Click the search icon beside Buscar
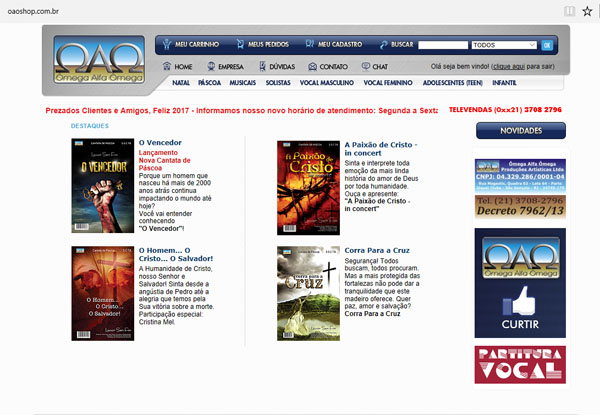This screenshot has width=600, height=415. coord(383,45)
